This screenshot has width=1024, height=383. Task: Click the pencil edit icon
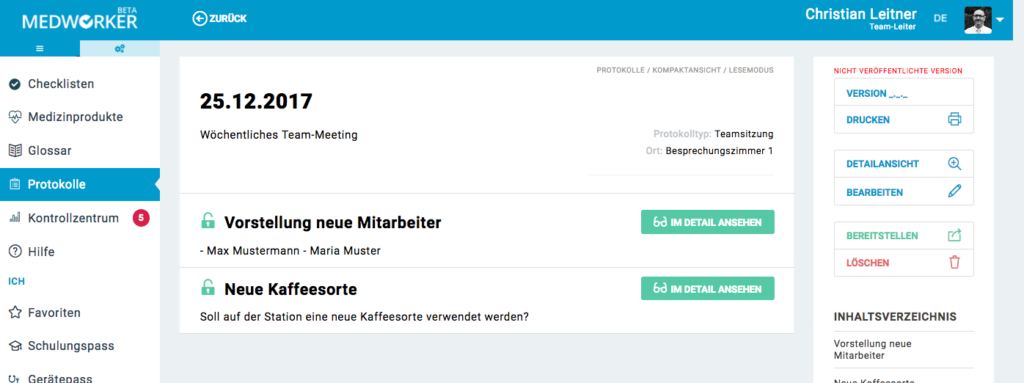(x=955, y=192)
